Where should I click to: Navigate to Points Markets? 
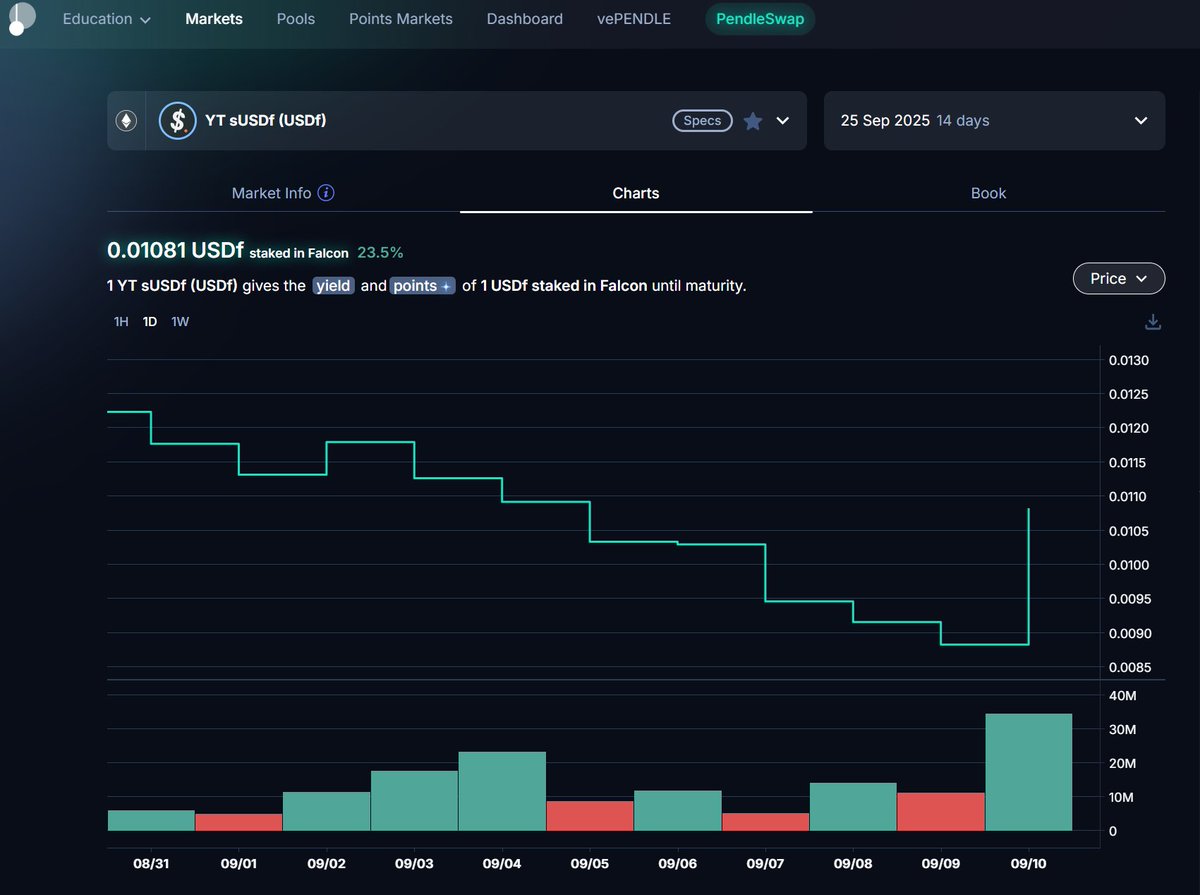tap(401, 19)
